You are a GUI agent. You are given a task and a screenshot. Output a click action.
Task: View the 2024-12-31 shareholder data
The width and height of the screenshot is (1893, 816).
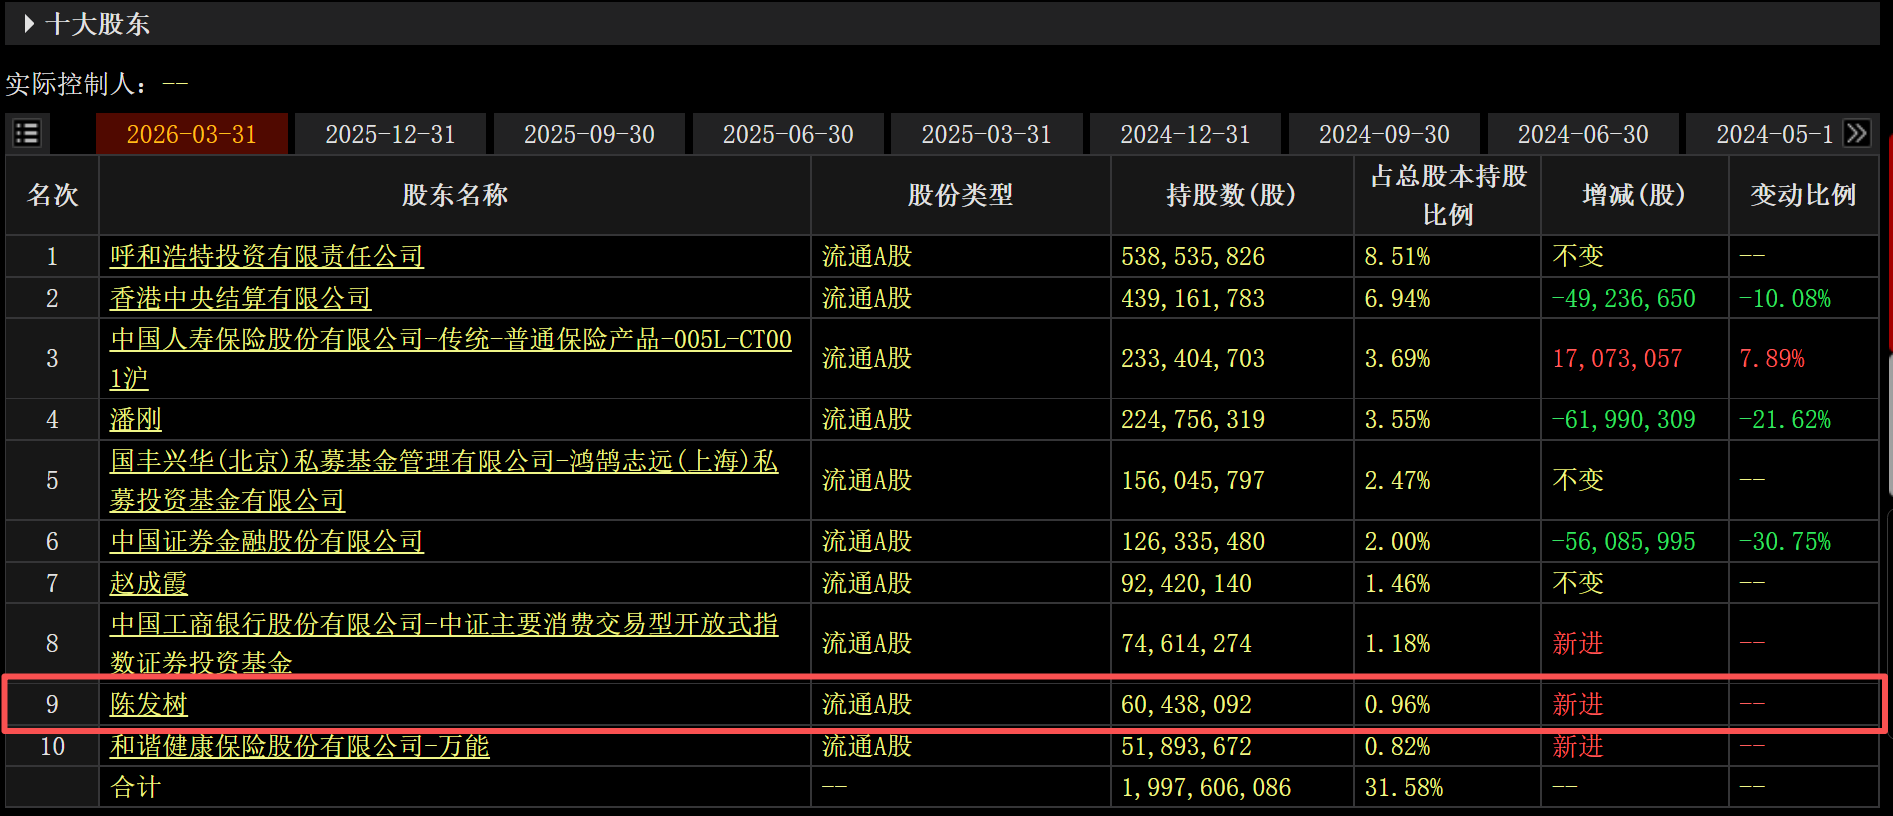click(1185, 134)
